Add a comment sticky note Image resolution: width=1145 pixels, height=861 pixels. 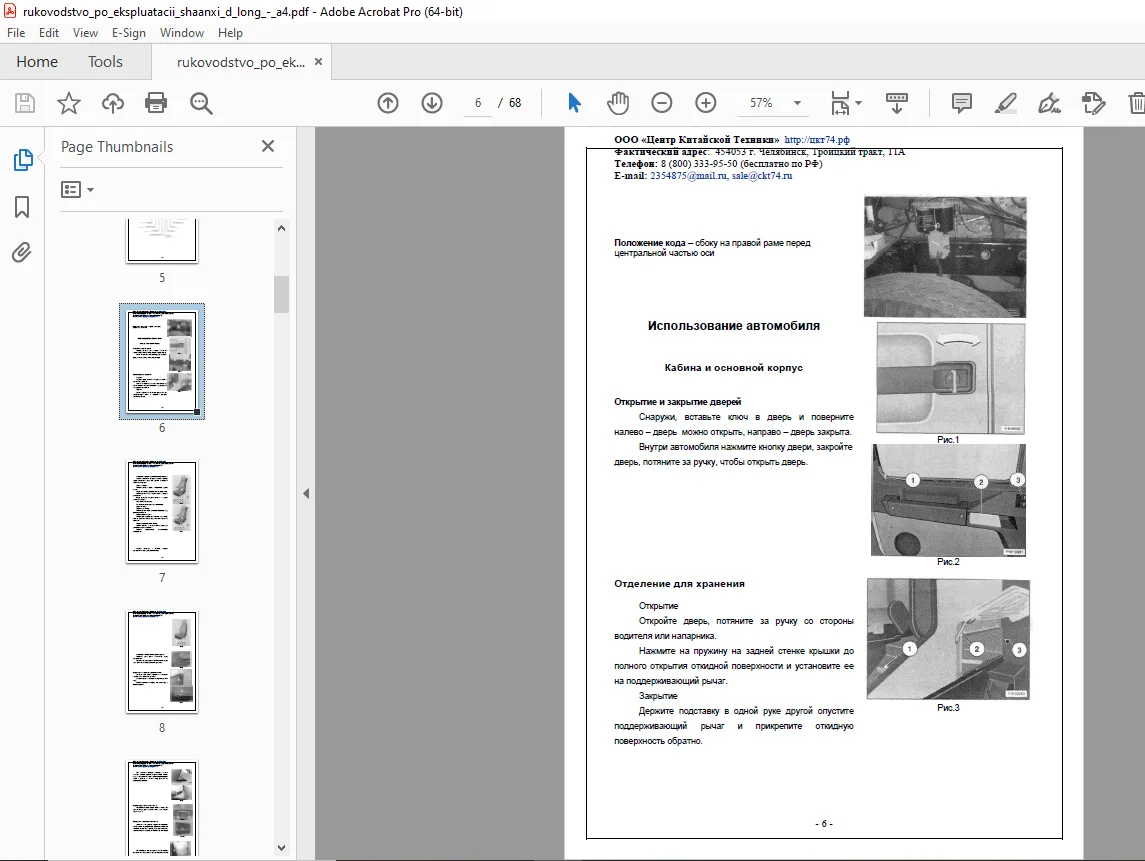[x=962, y=103]
